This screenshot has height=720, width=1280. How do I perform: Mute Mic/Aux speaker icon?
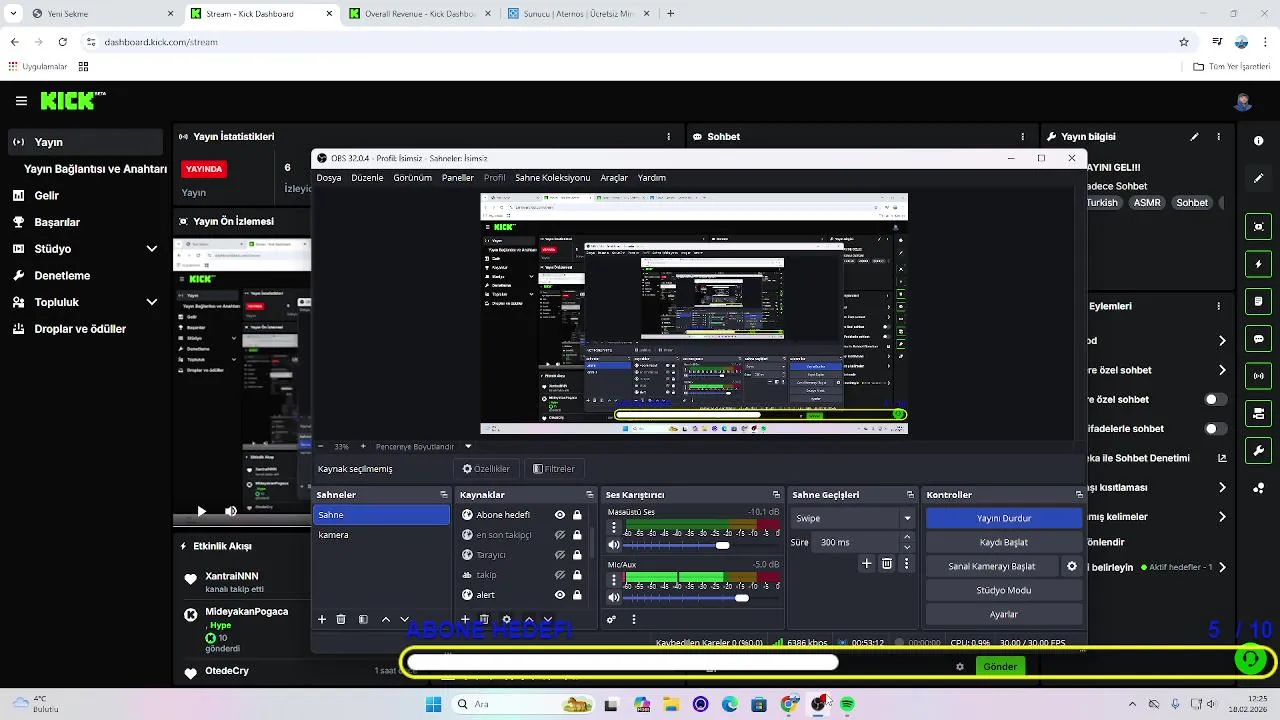click(x=614, y=598)
